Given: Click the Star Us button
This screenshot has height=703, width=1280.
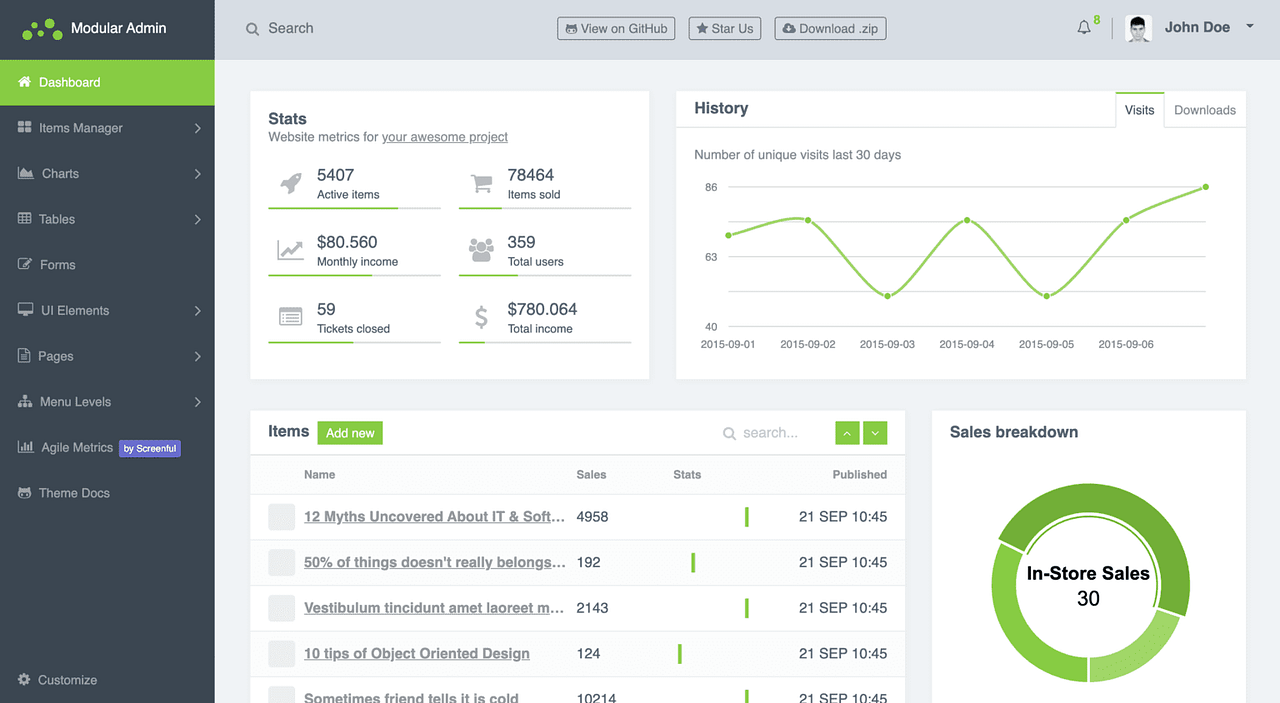Looking at the screenshot, I should tap(724, 28).
